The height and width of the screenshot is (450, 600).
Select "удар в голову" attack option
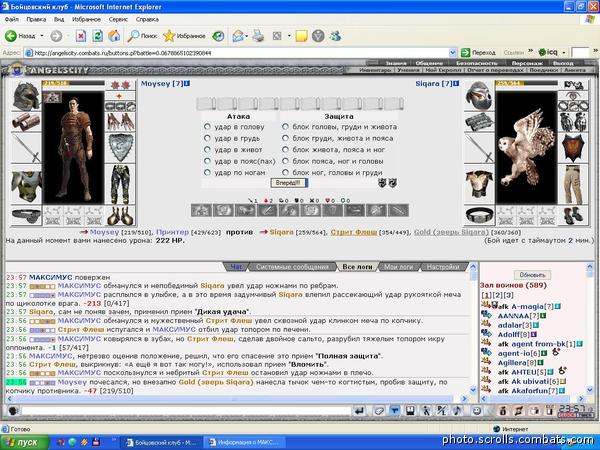point(207,127)
